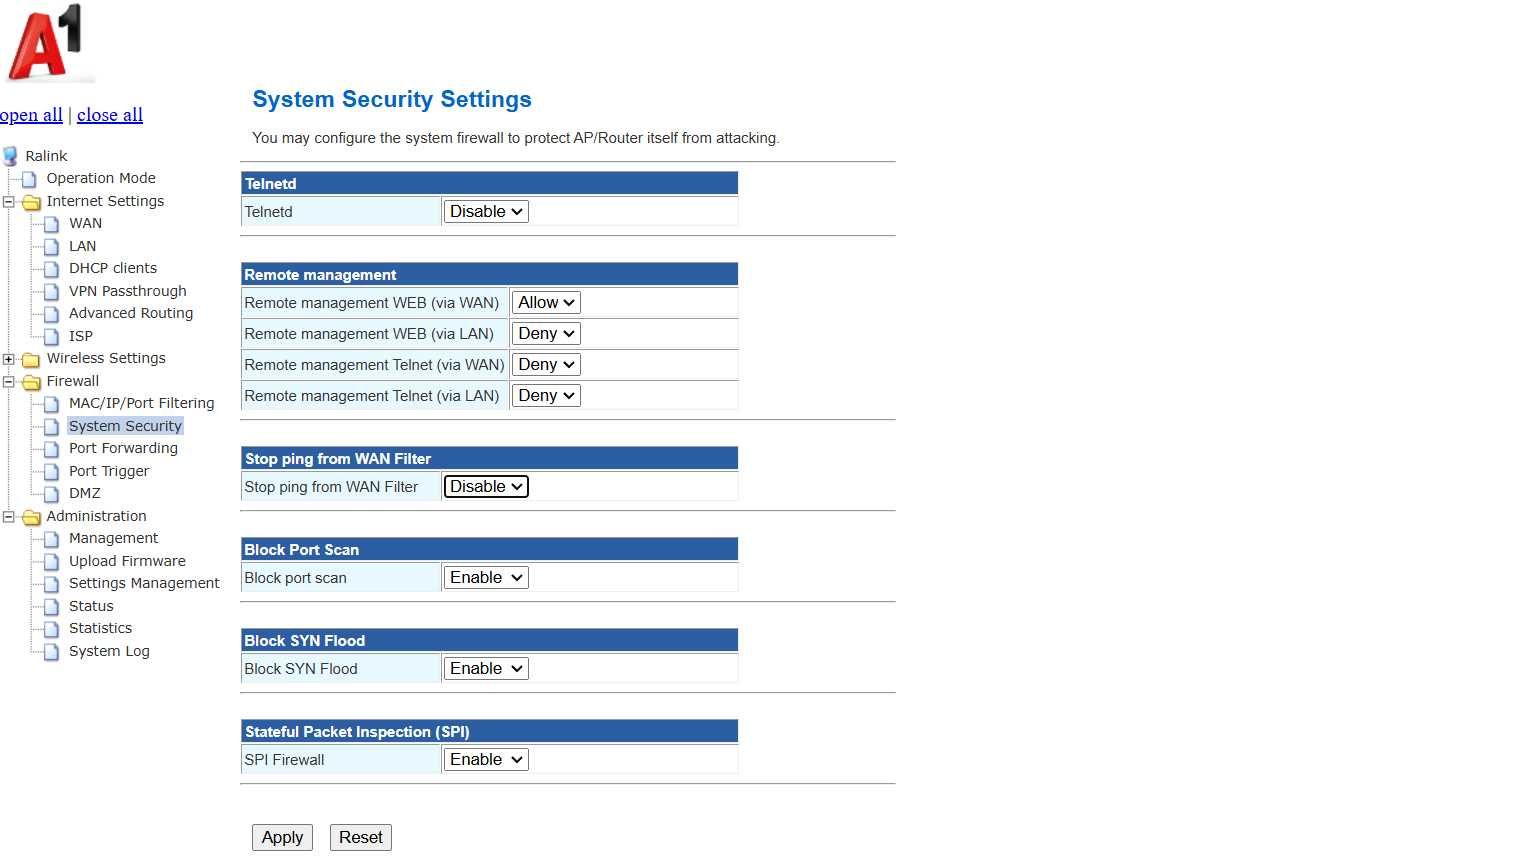1524x863 pixels.
Task: Click the DMZ page icon
Action: pyautogui.click(x=52, y=494)
